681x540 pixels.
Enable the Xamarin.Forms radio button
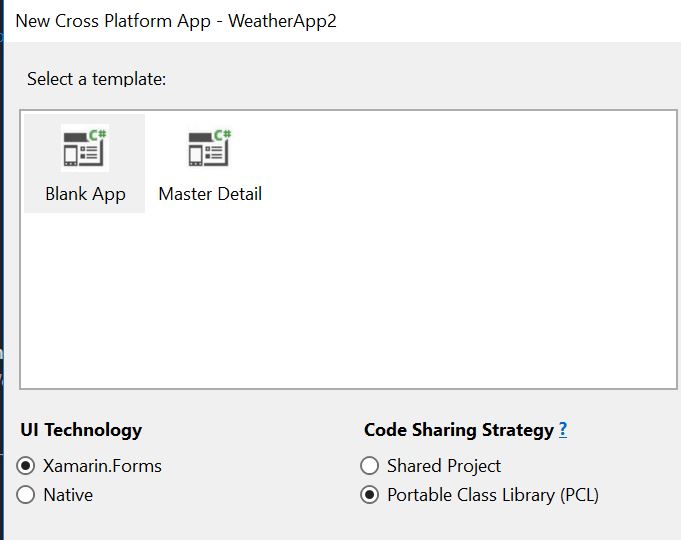[x=26, y=466]
